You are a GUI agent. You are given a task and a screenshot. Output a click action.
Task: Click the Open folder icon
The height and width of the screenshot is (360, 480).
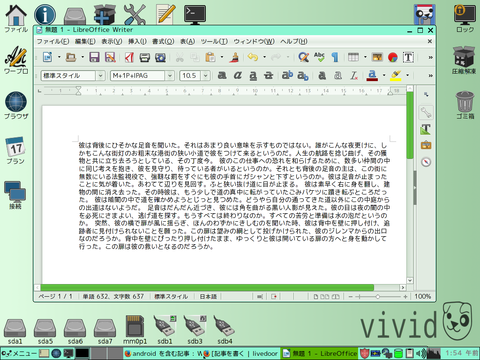tap(71, 57)
